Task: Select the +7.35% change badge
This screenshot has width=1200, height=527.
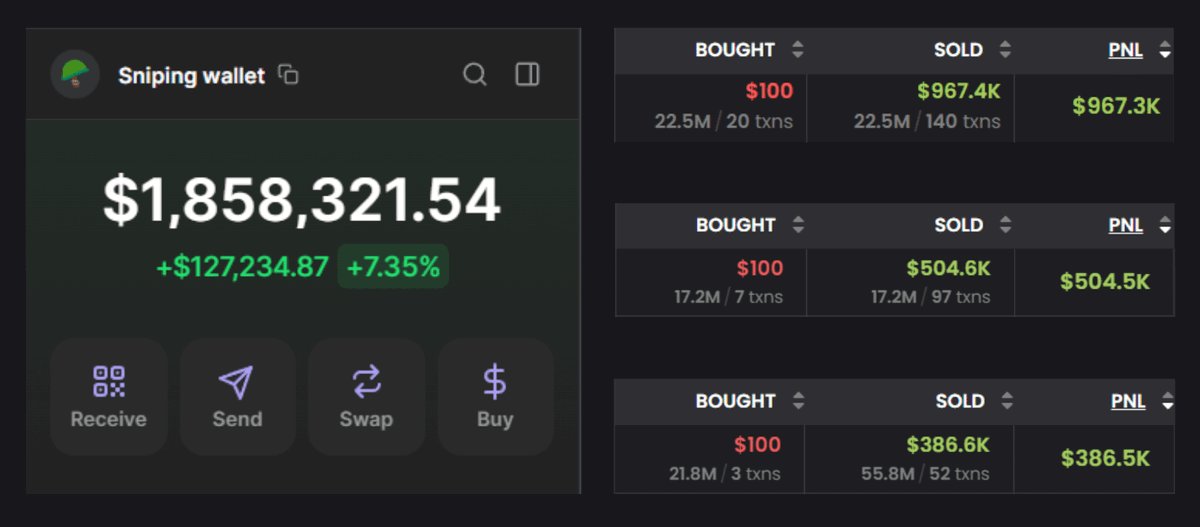Action: click(x=393, y=267)
